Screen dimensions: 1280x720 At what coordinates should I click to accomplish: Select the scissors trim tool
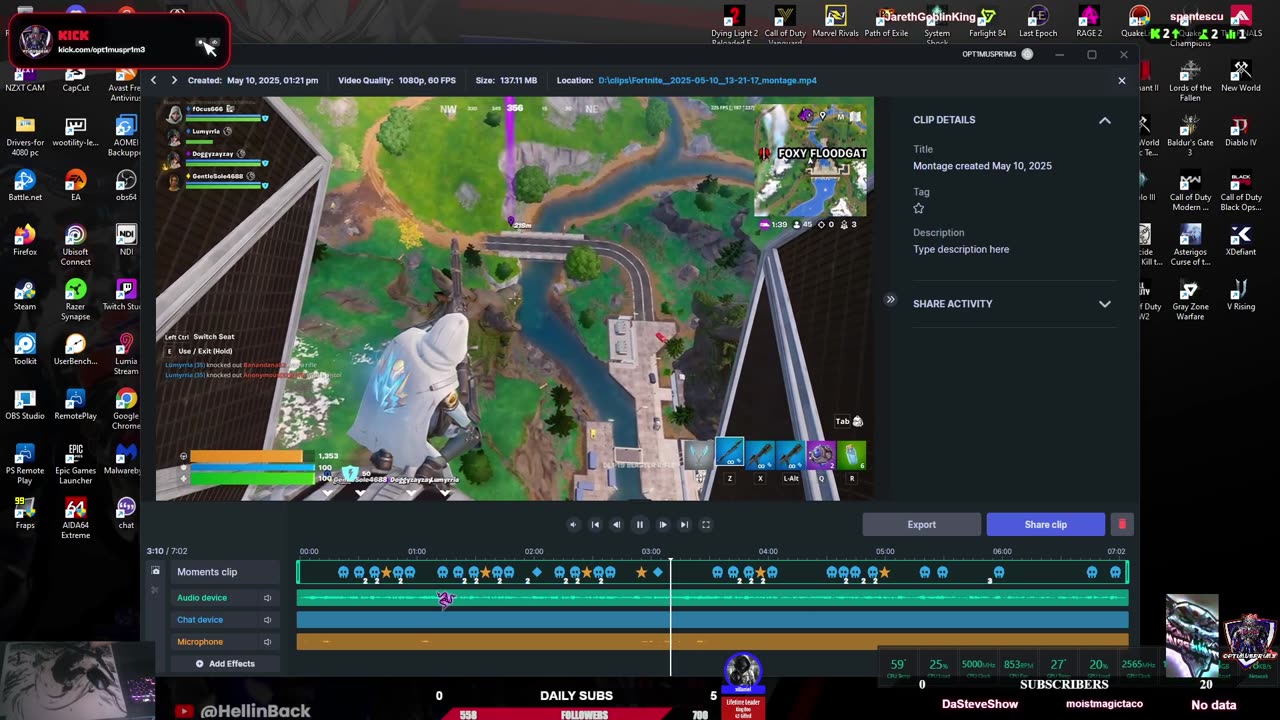pos(155,590)
